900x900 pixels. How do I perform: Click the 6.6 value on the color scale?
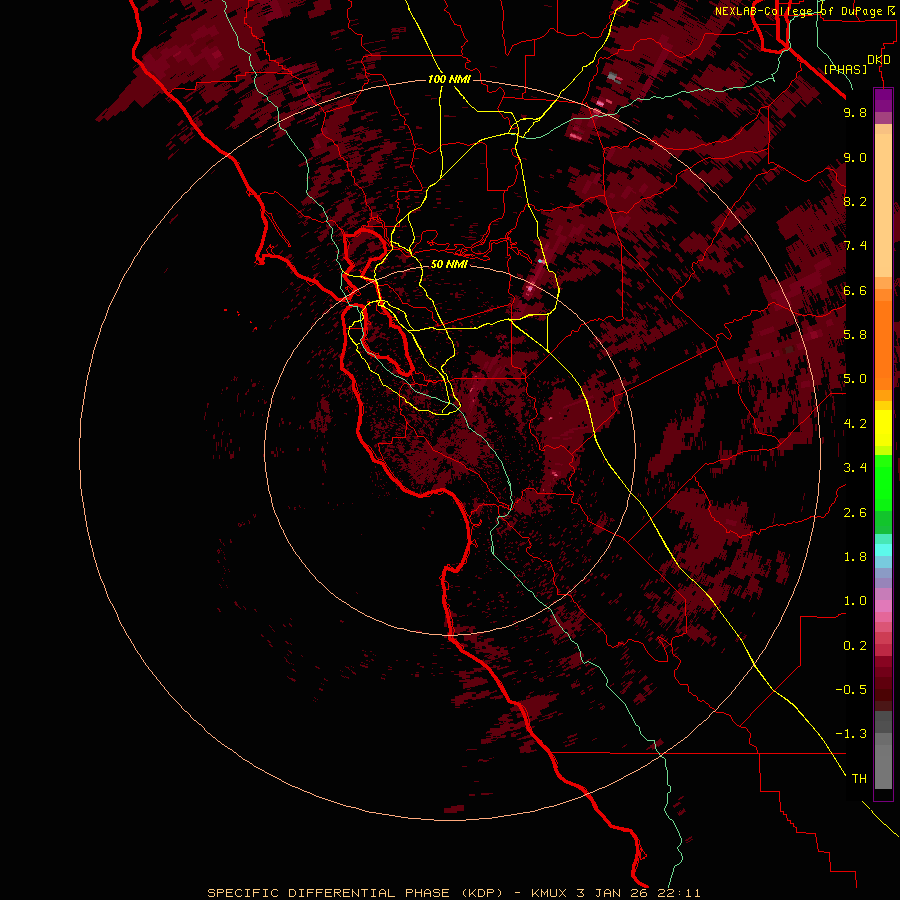pos(855,290)
